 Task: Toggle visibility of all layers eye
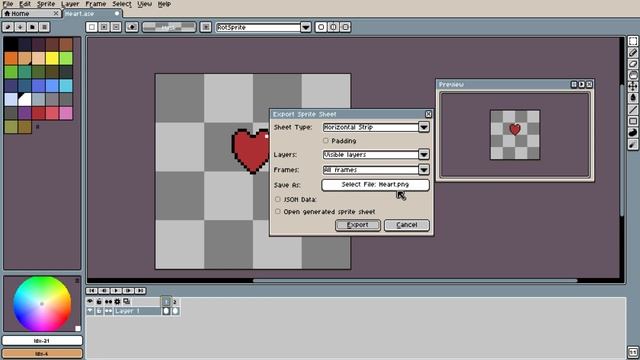(x=90, y=302)
